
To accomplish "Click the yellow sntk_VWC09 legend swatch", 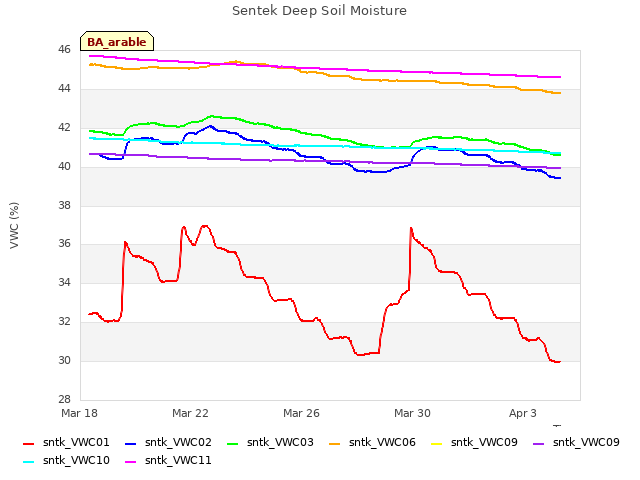I will tap(437, 444).
